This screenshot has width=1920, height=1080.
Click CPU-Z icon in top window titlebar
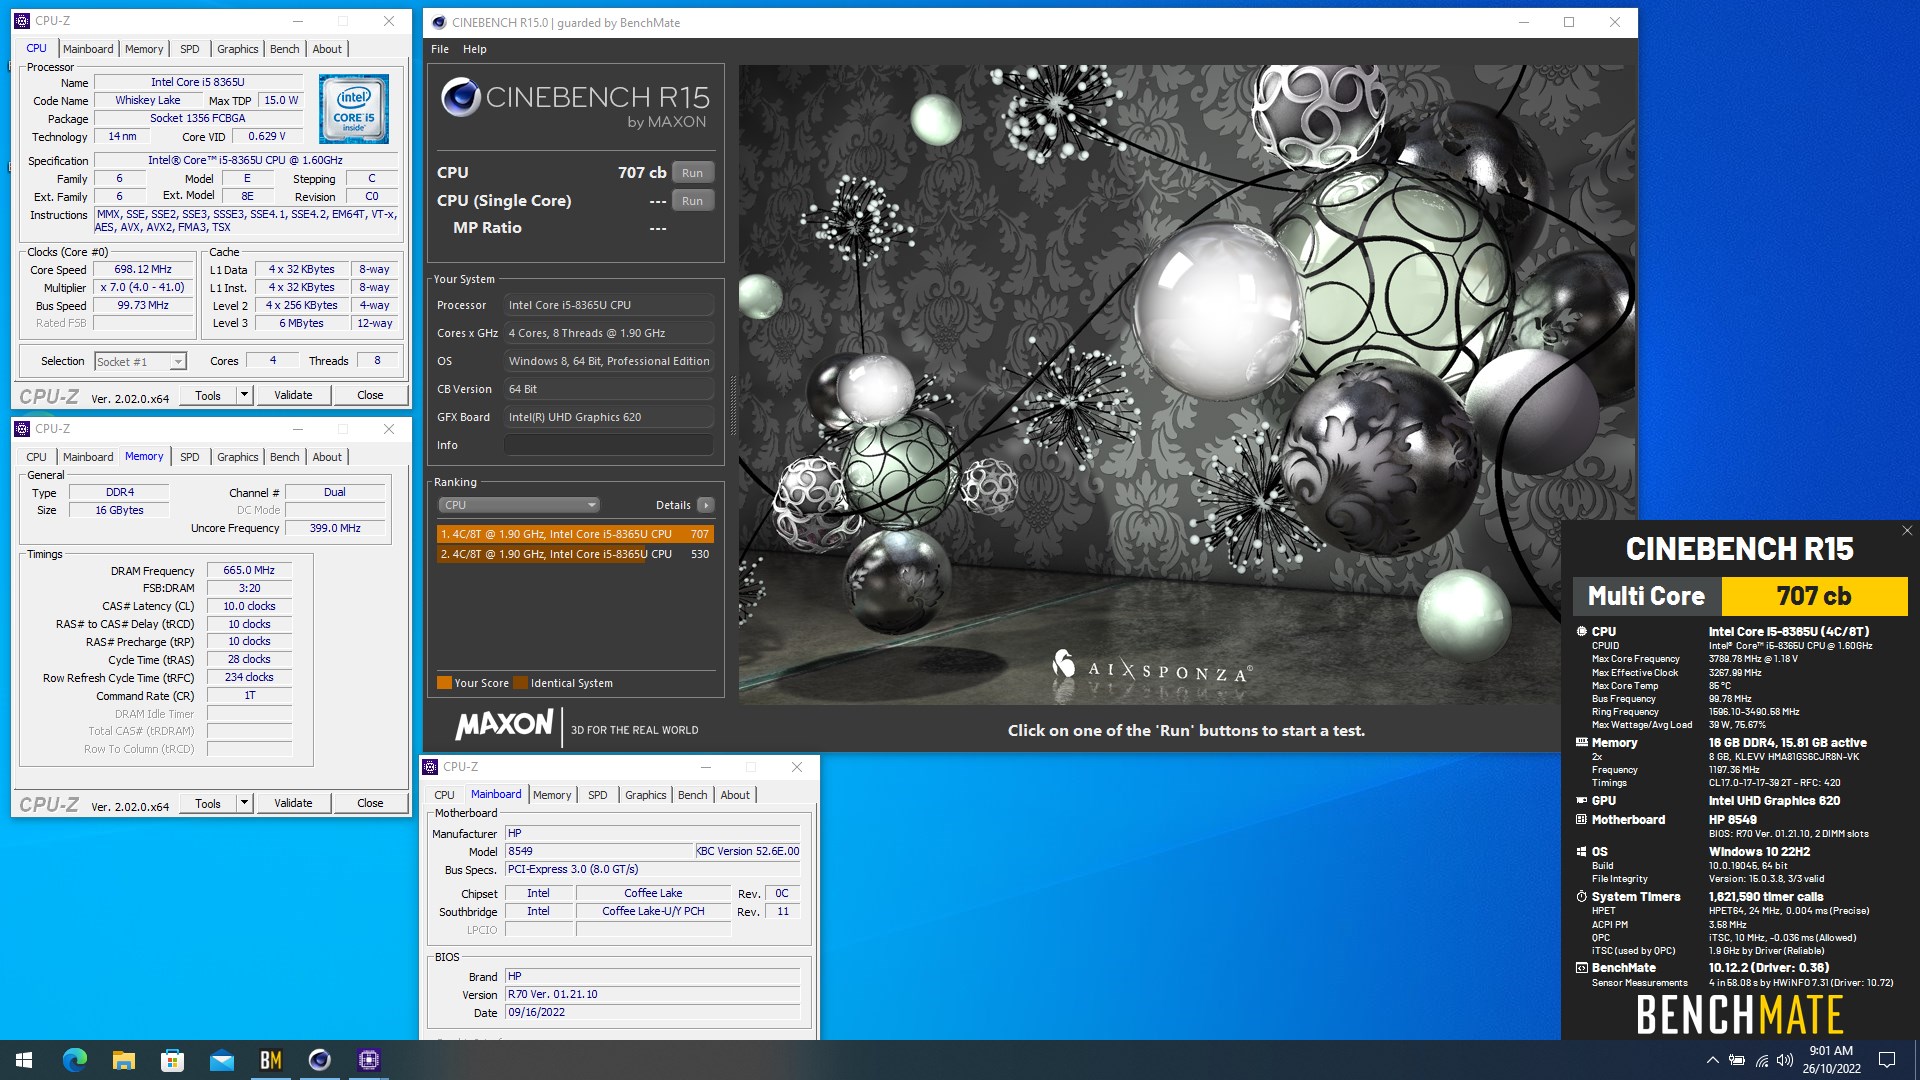tap(22, 21)
